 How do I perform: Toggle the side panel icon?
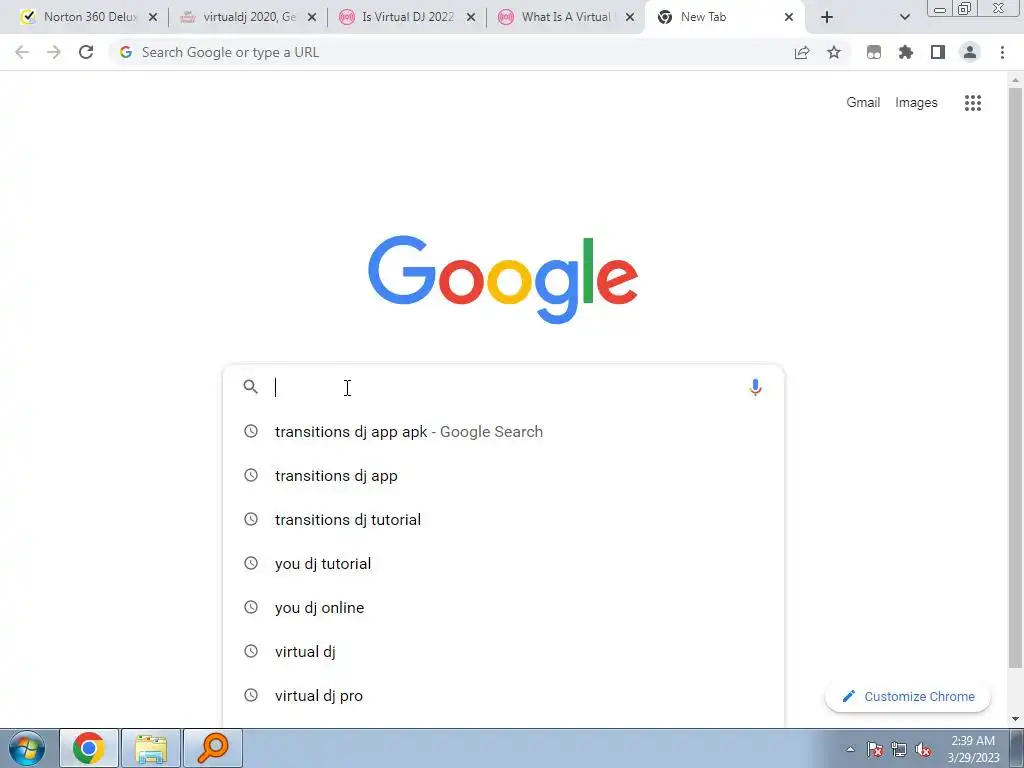click(x=938, y=52)
